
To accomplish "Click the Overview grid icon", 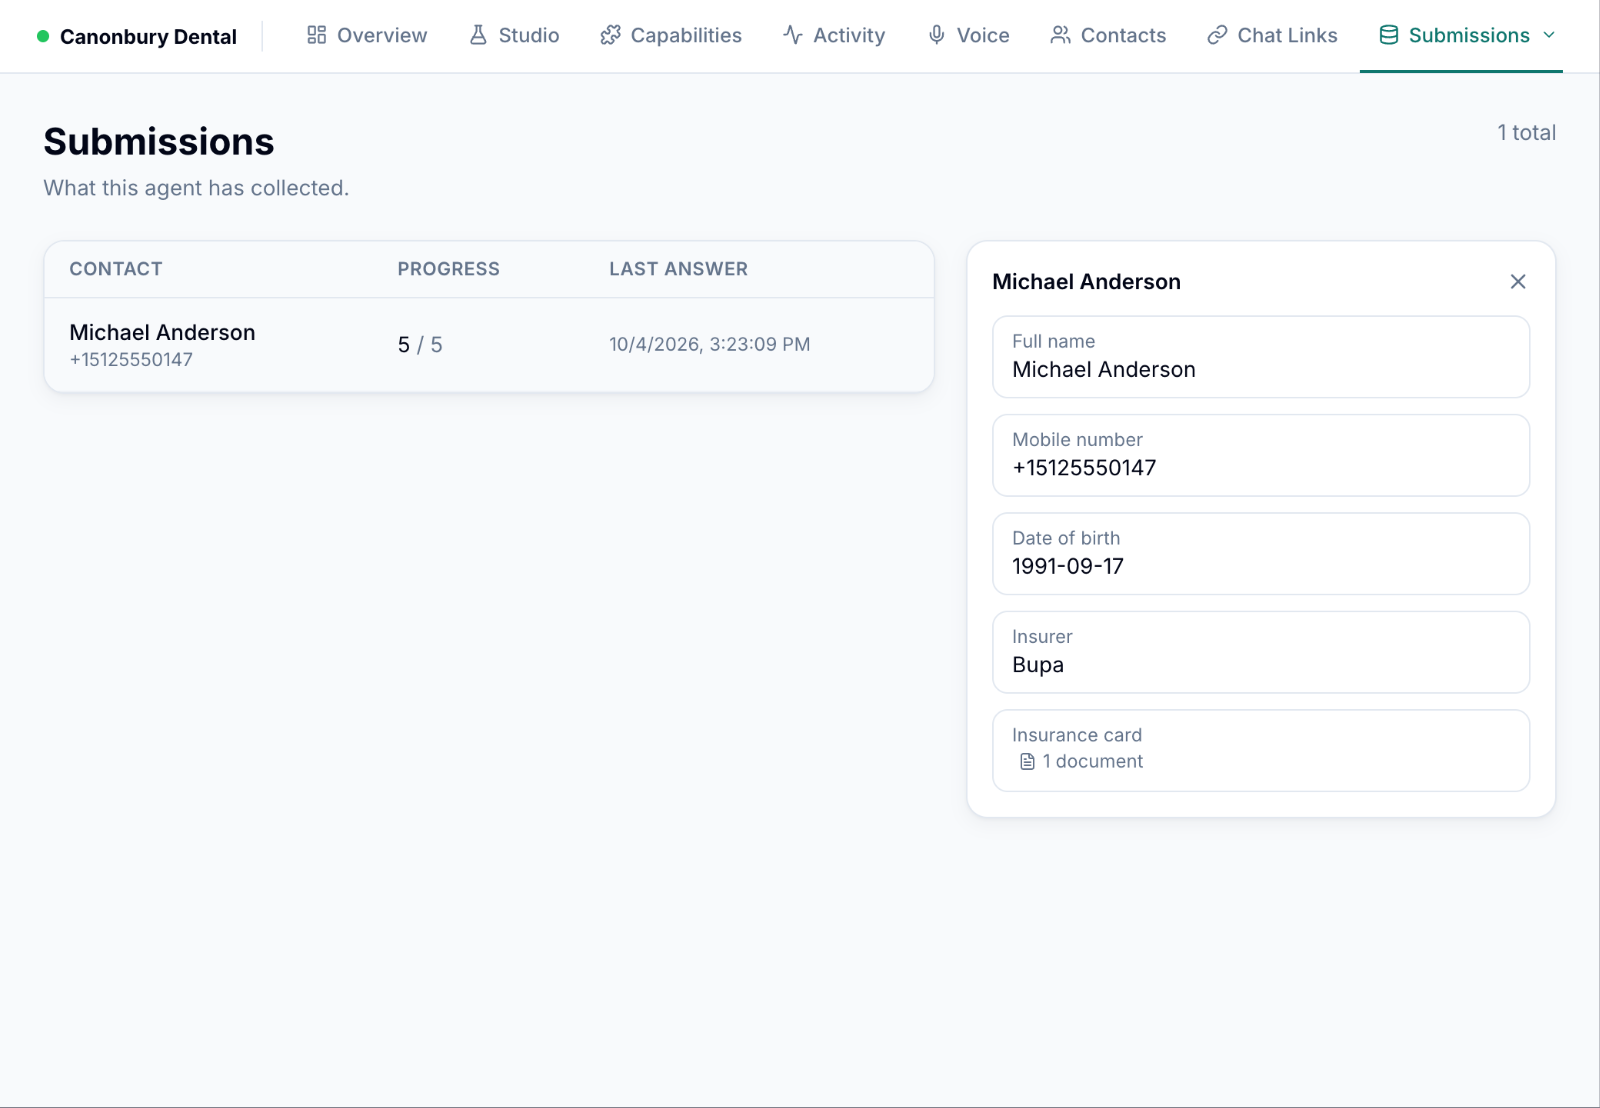I will 316,35.
